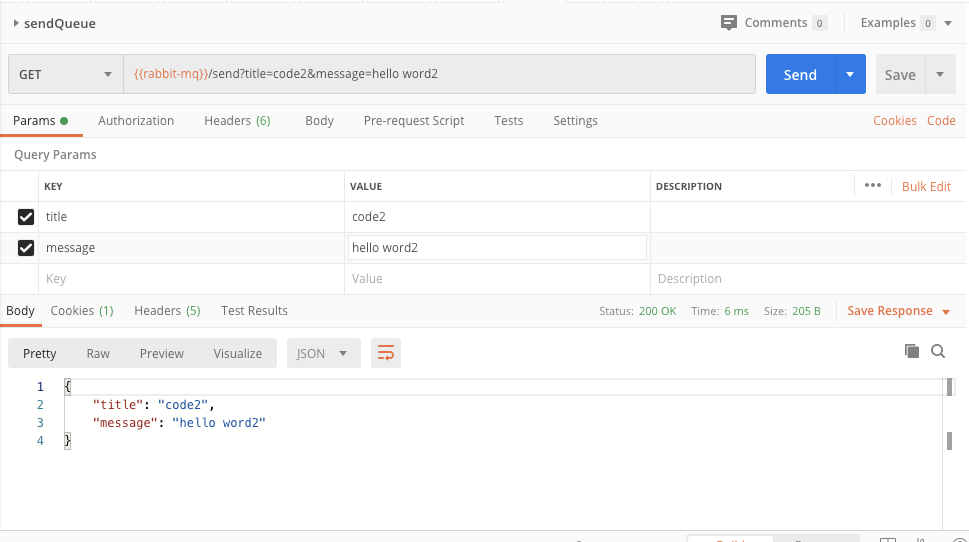Open the Save Response dropdown
The height and width of the screenshot is (542, 969).
pos(898,311)
